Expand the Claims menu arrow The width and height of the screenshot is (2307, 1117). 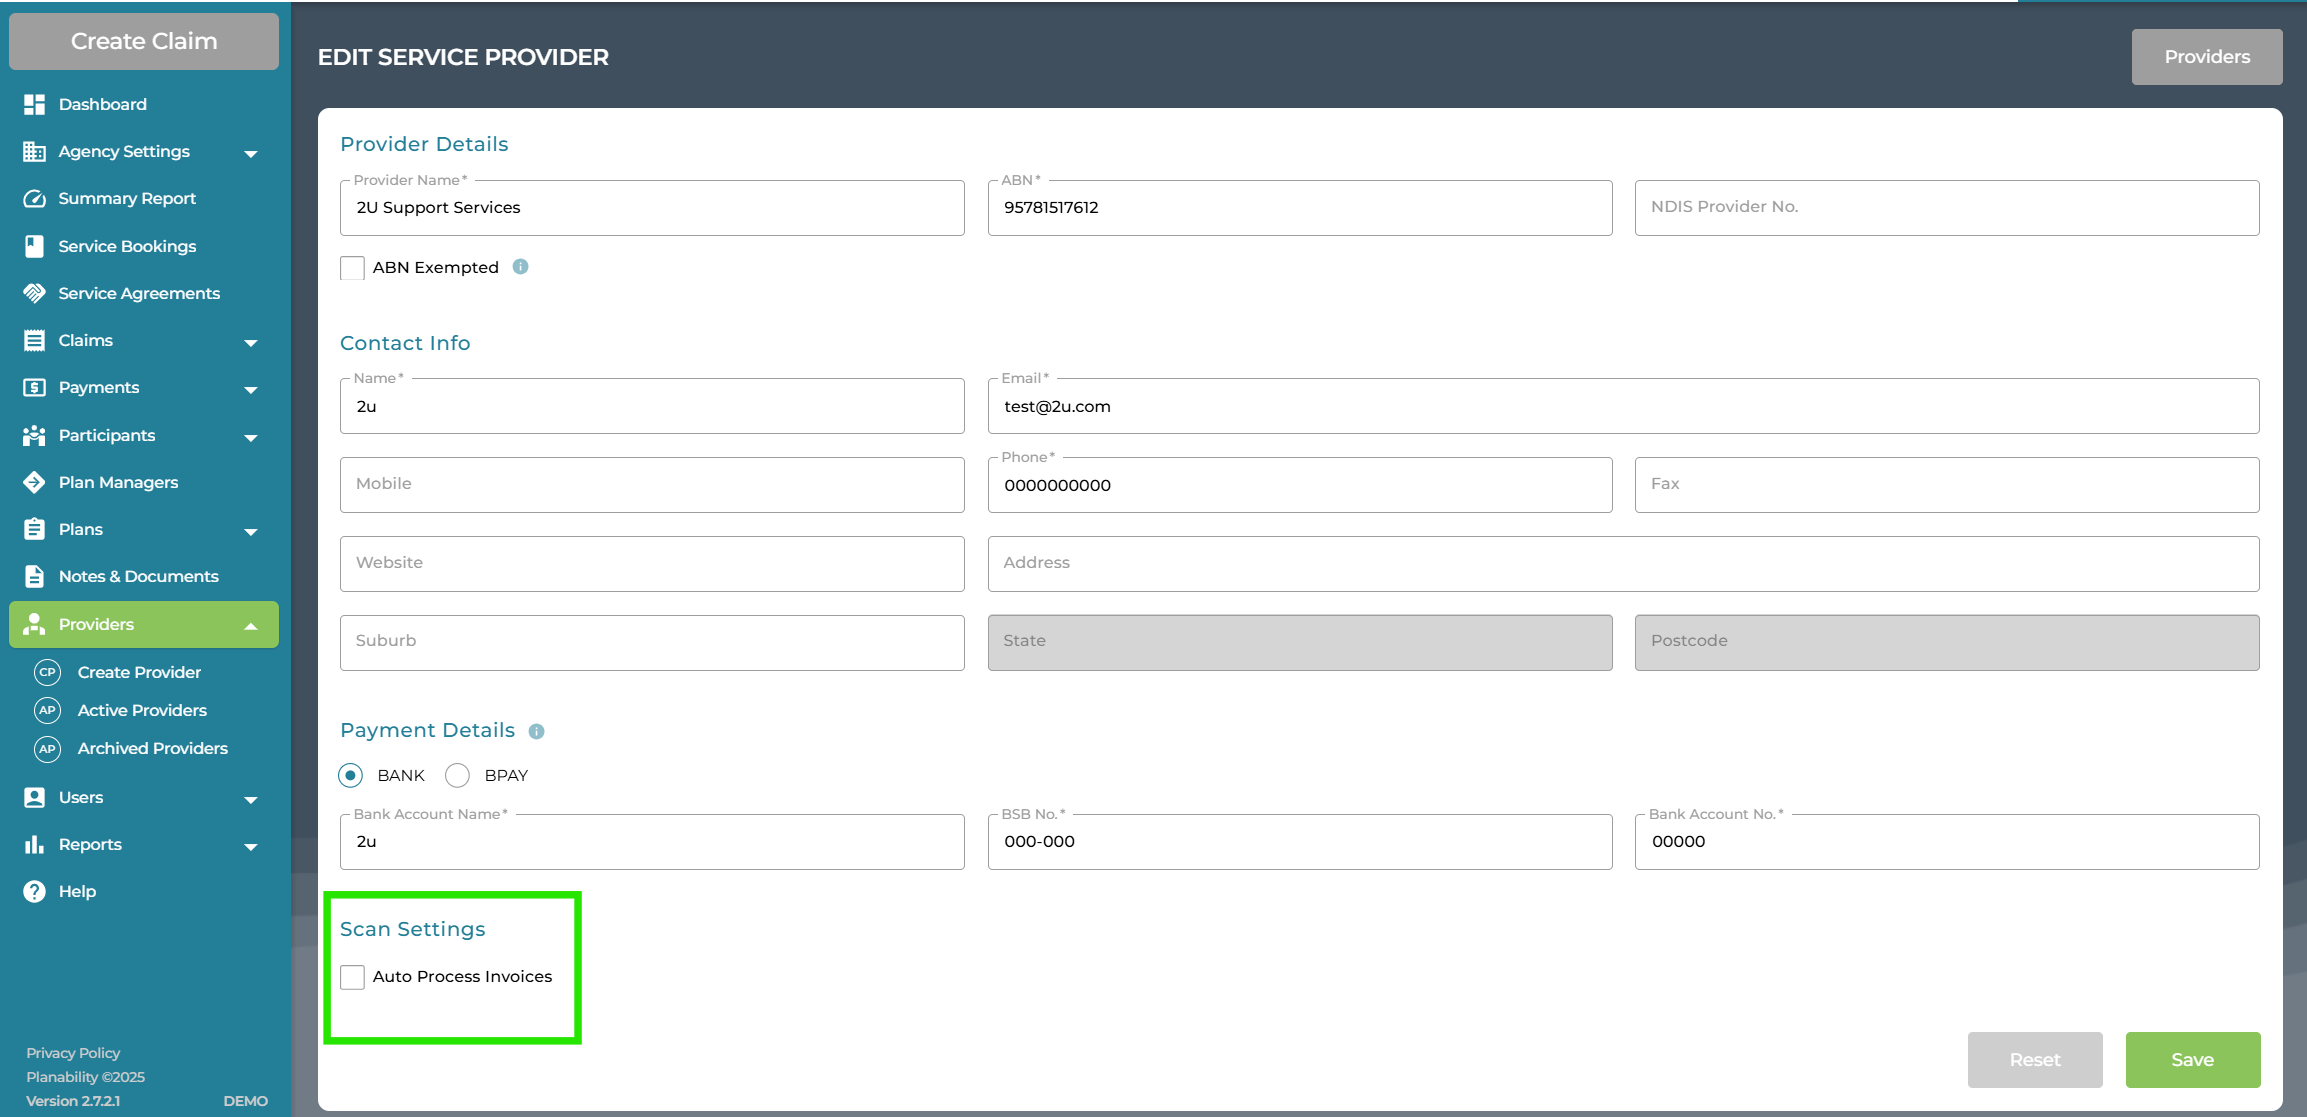click(251, 342)
